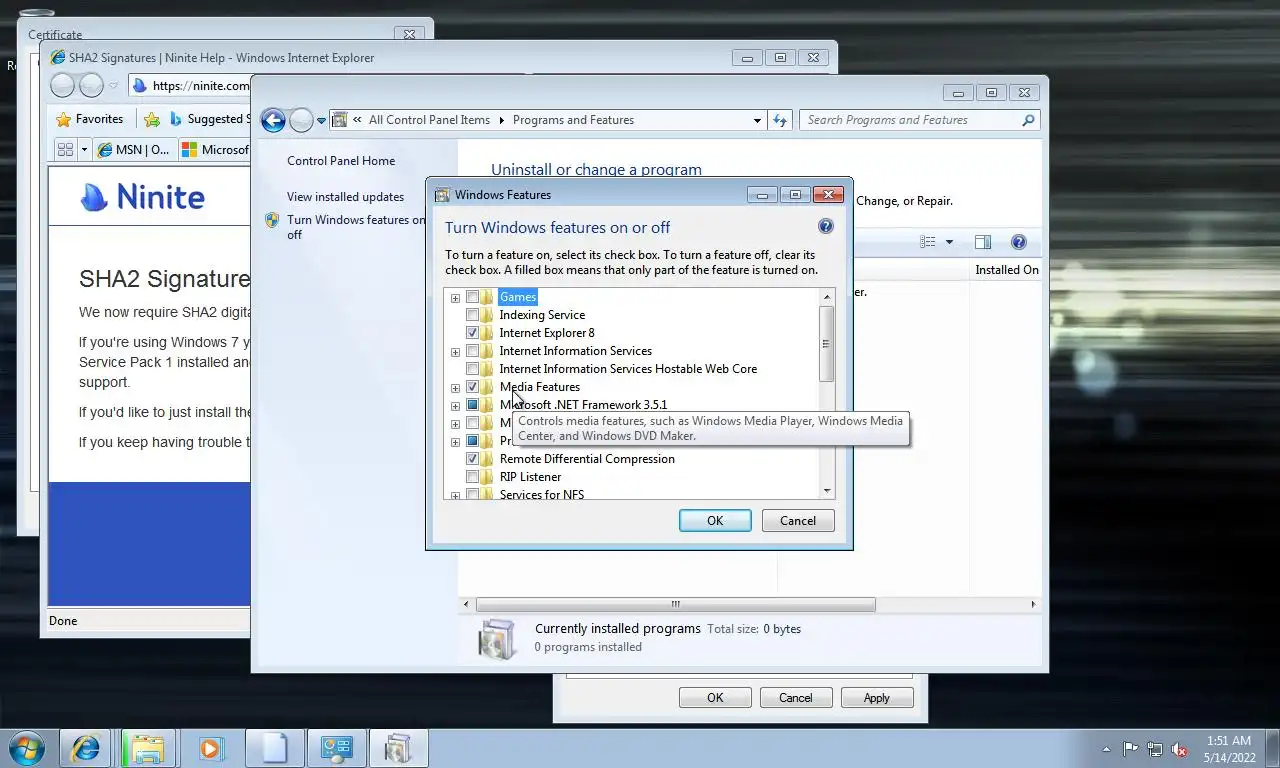Open the view options dropdown arrow
The image size is (1280, 768).
point(949,242)
